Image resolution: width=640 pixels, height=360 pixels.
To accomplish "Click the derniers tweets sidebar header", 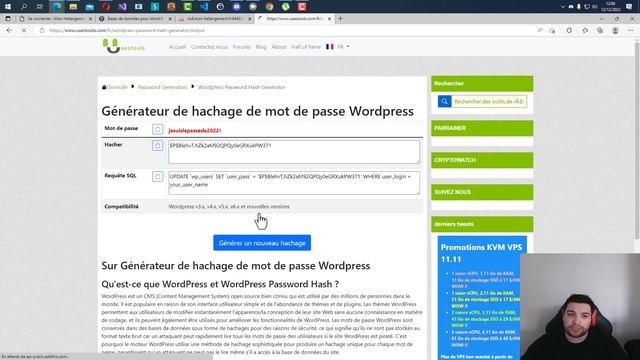I will (482, 224).
